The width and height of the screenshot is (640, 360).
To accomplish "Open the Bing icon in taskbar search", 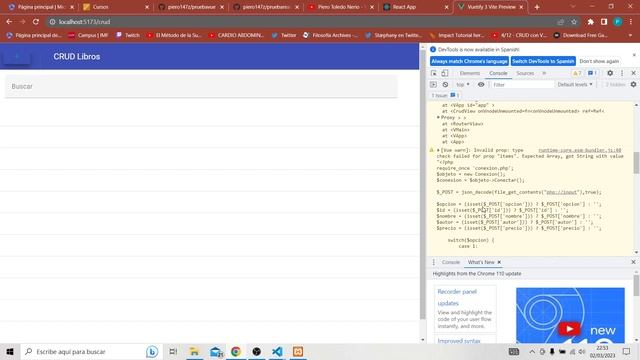I will 152,351.
